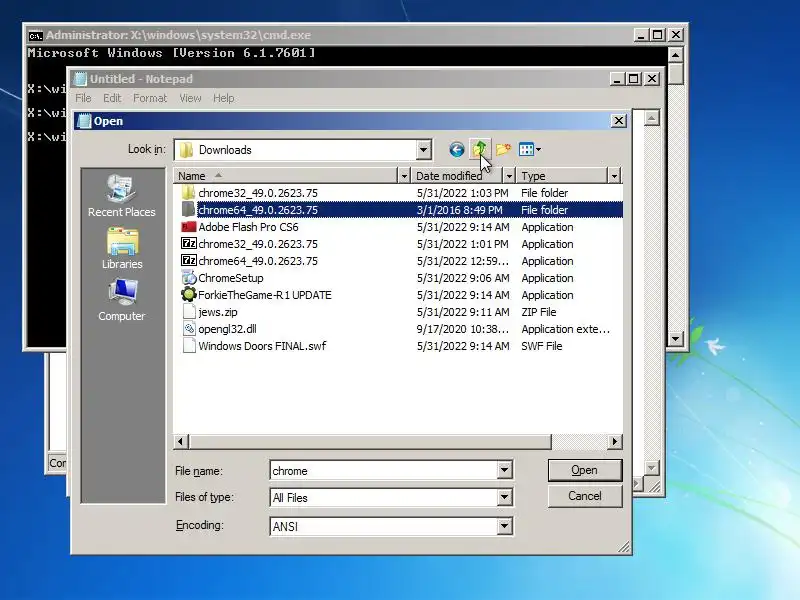Select chrome64_49.0.2623.75 folder icon
800x600 pixels.
pyautogui.click(x=188, y=210)
